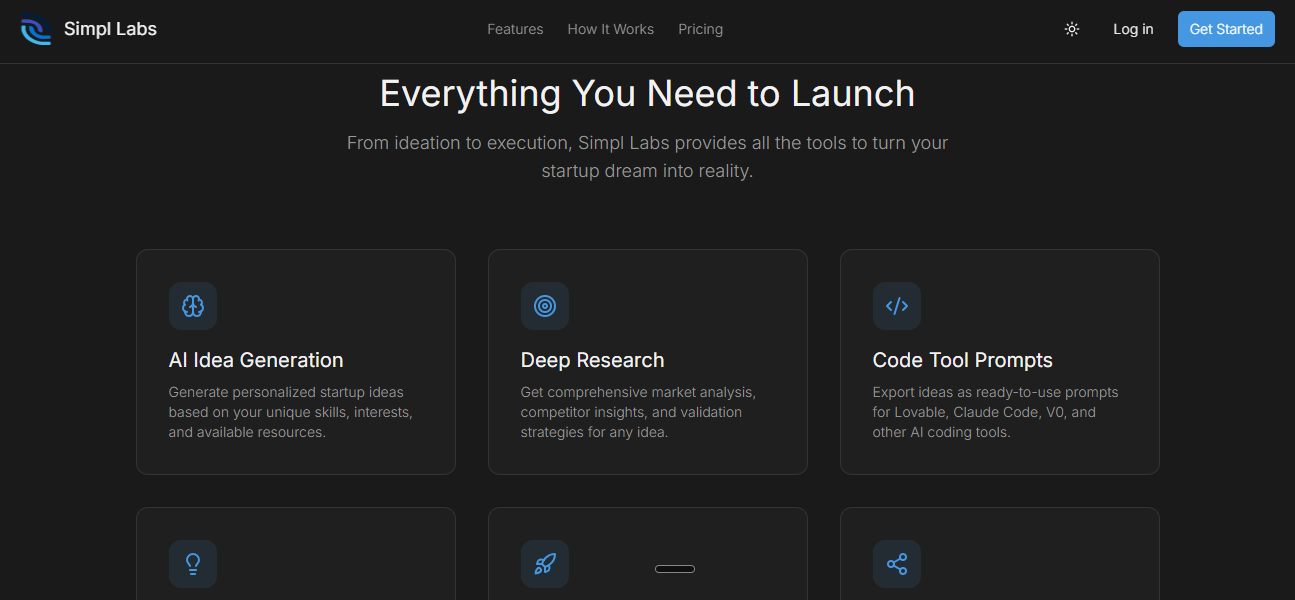Click the target icon for Deep Research
This screenshot has width=1295, height=600.
[x=545, y=306]
